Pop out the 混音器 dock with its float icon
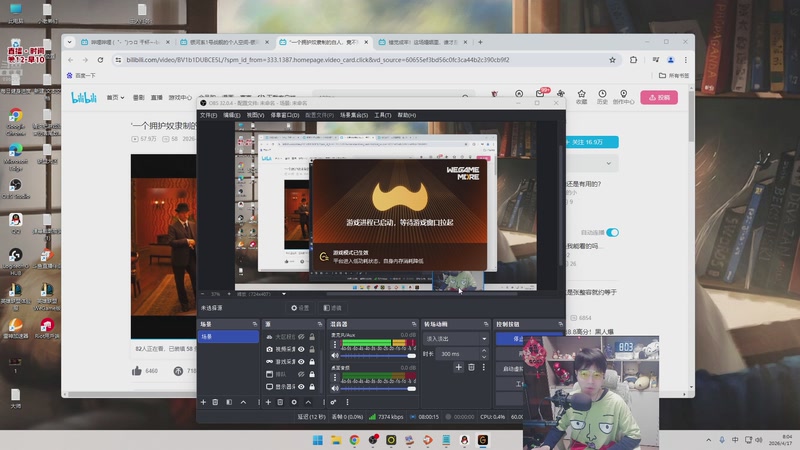 (x=414, y=324)
